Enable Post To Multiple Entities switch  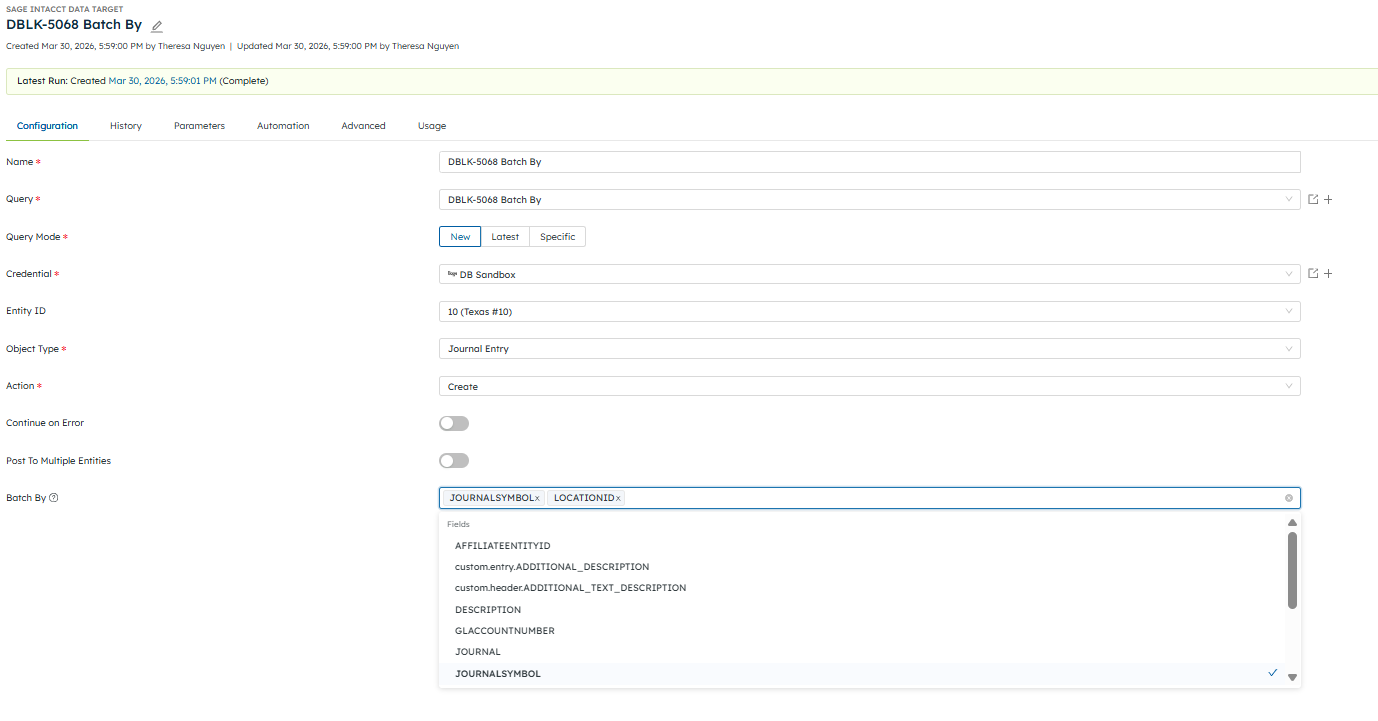point(453,461)
